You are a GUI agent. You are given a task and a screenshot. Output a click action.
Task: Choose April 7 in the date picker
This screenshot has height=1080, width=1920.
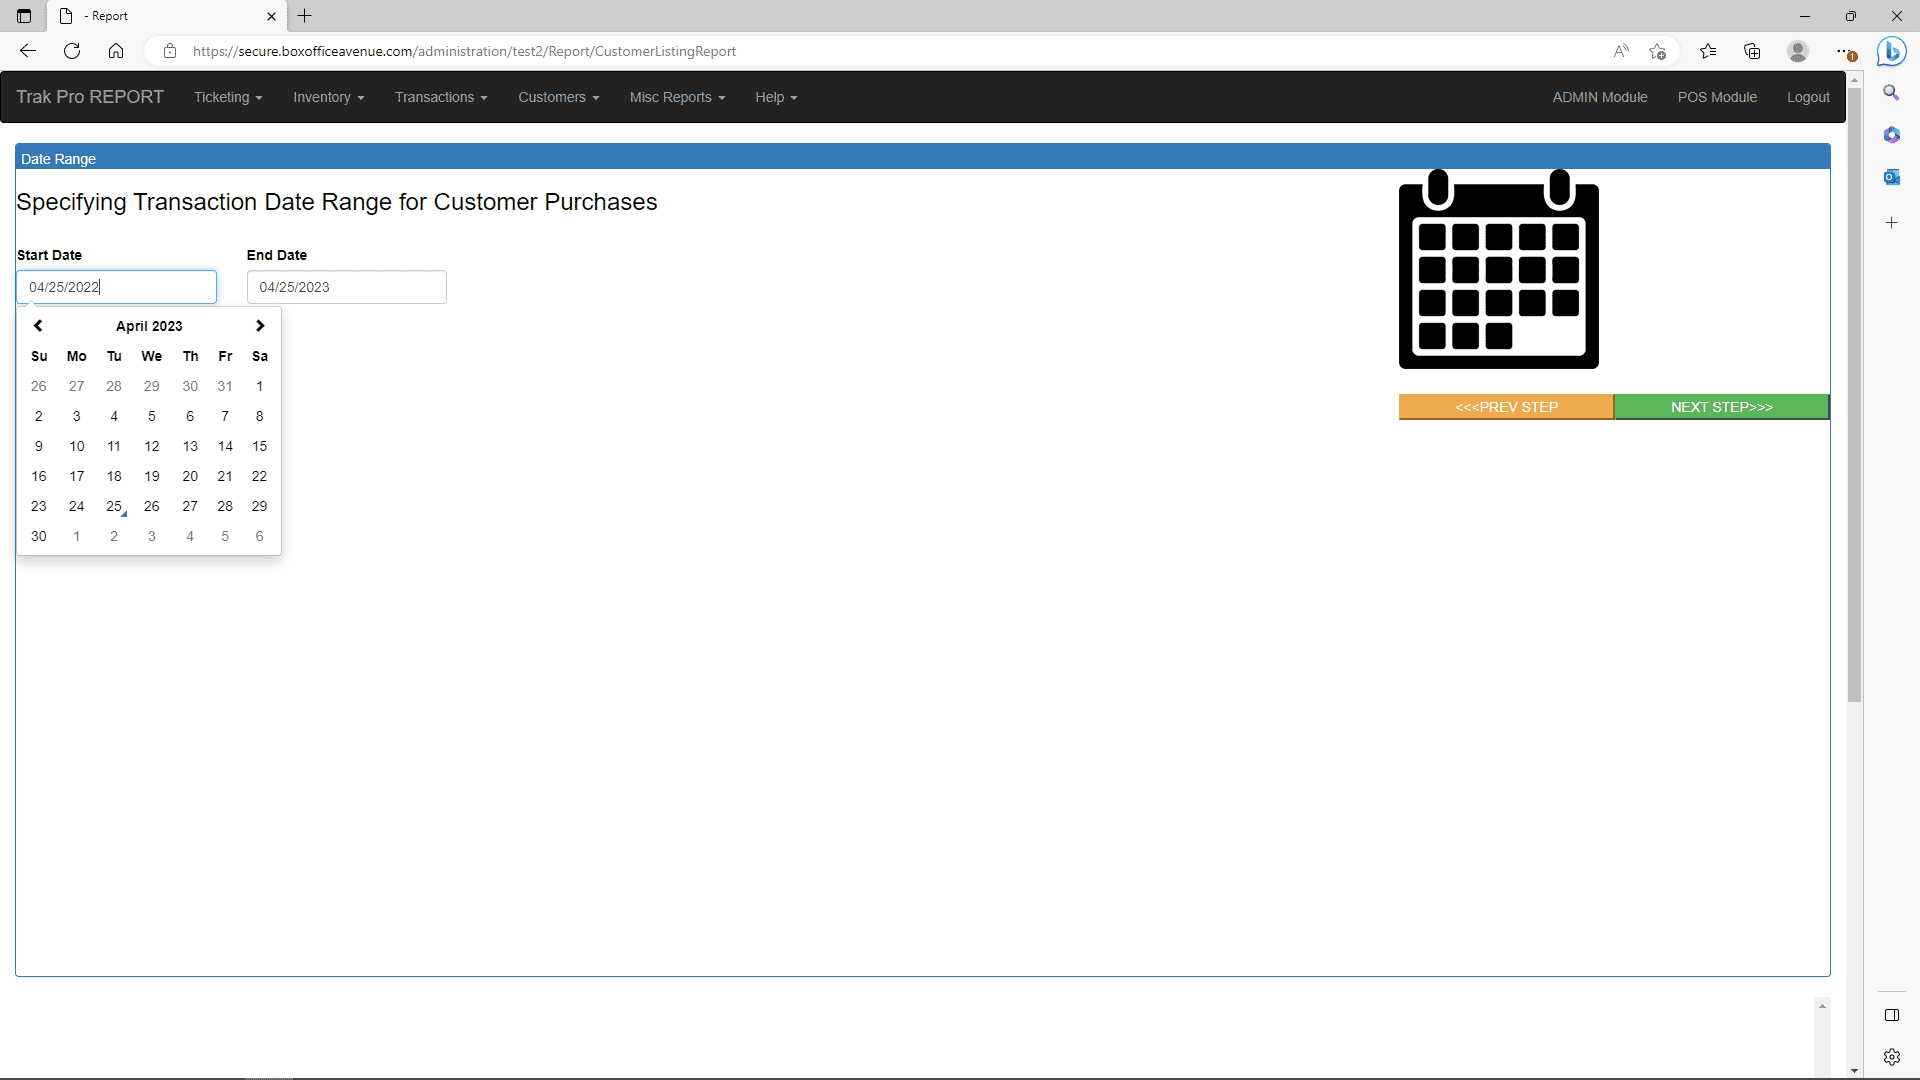[225, 416]
